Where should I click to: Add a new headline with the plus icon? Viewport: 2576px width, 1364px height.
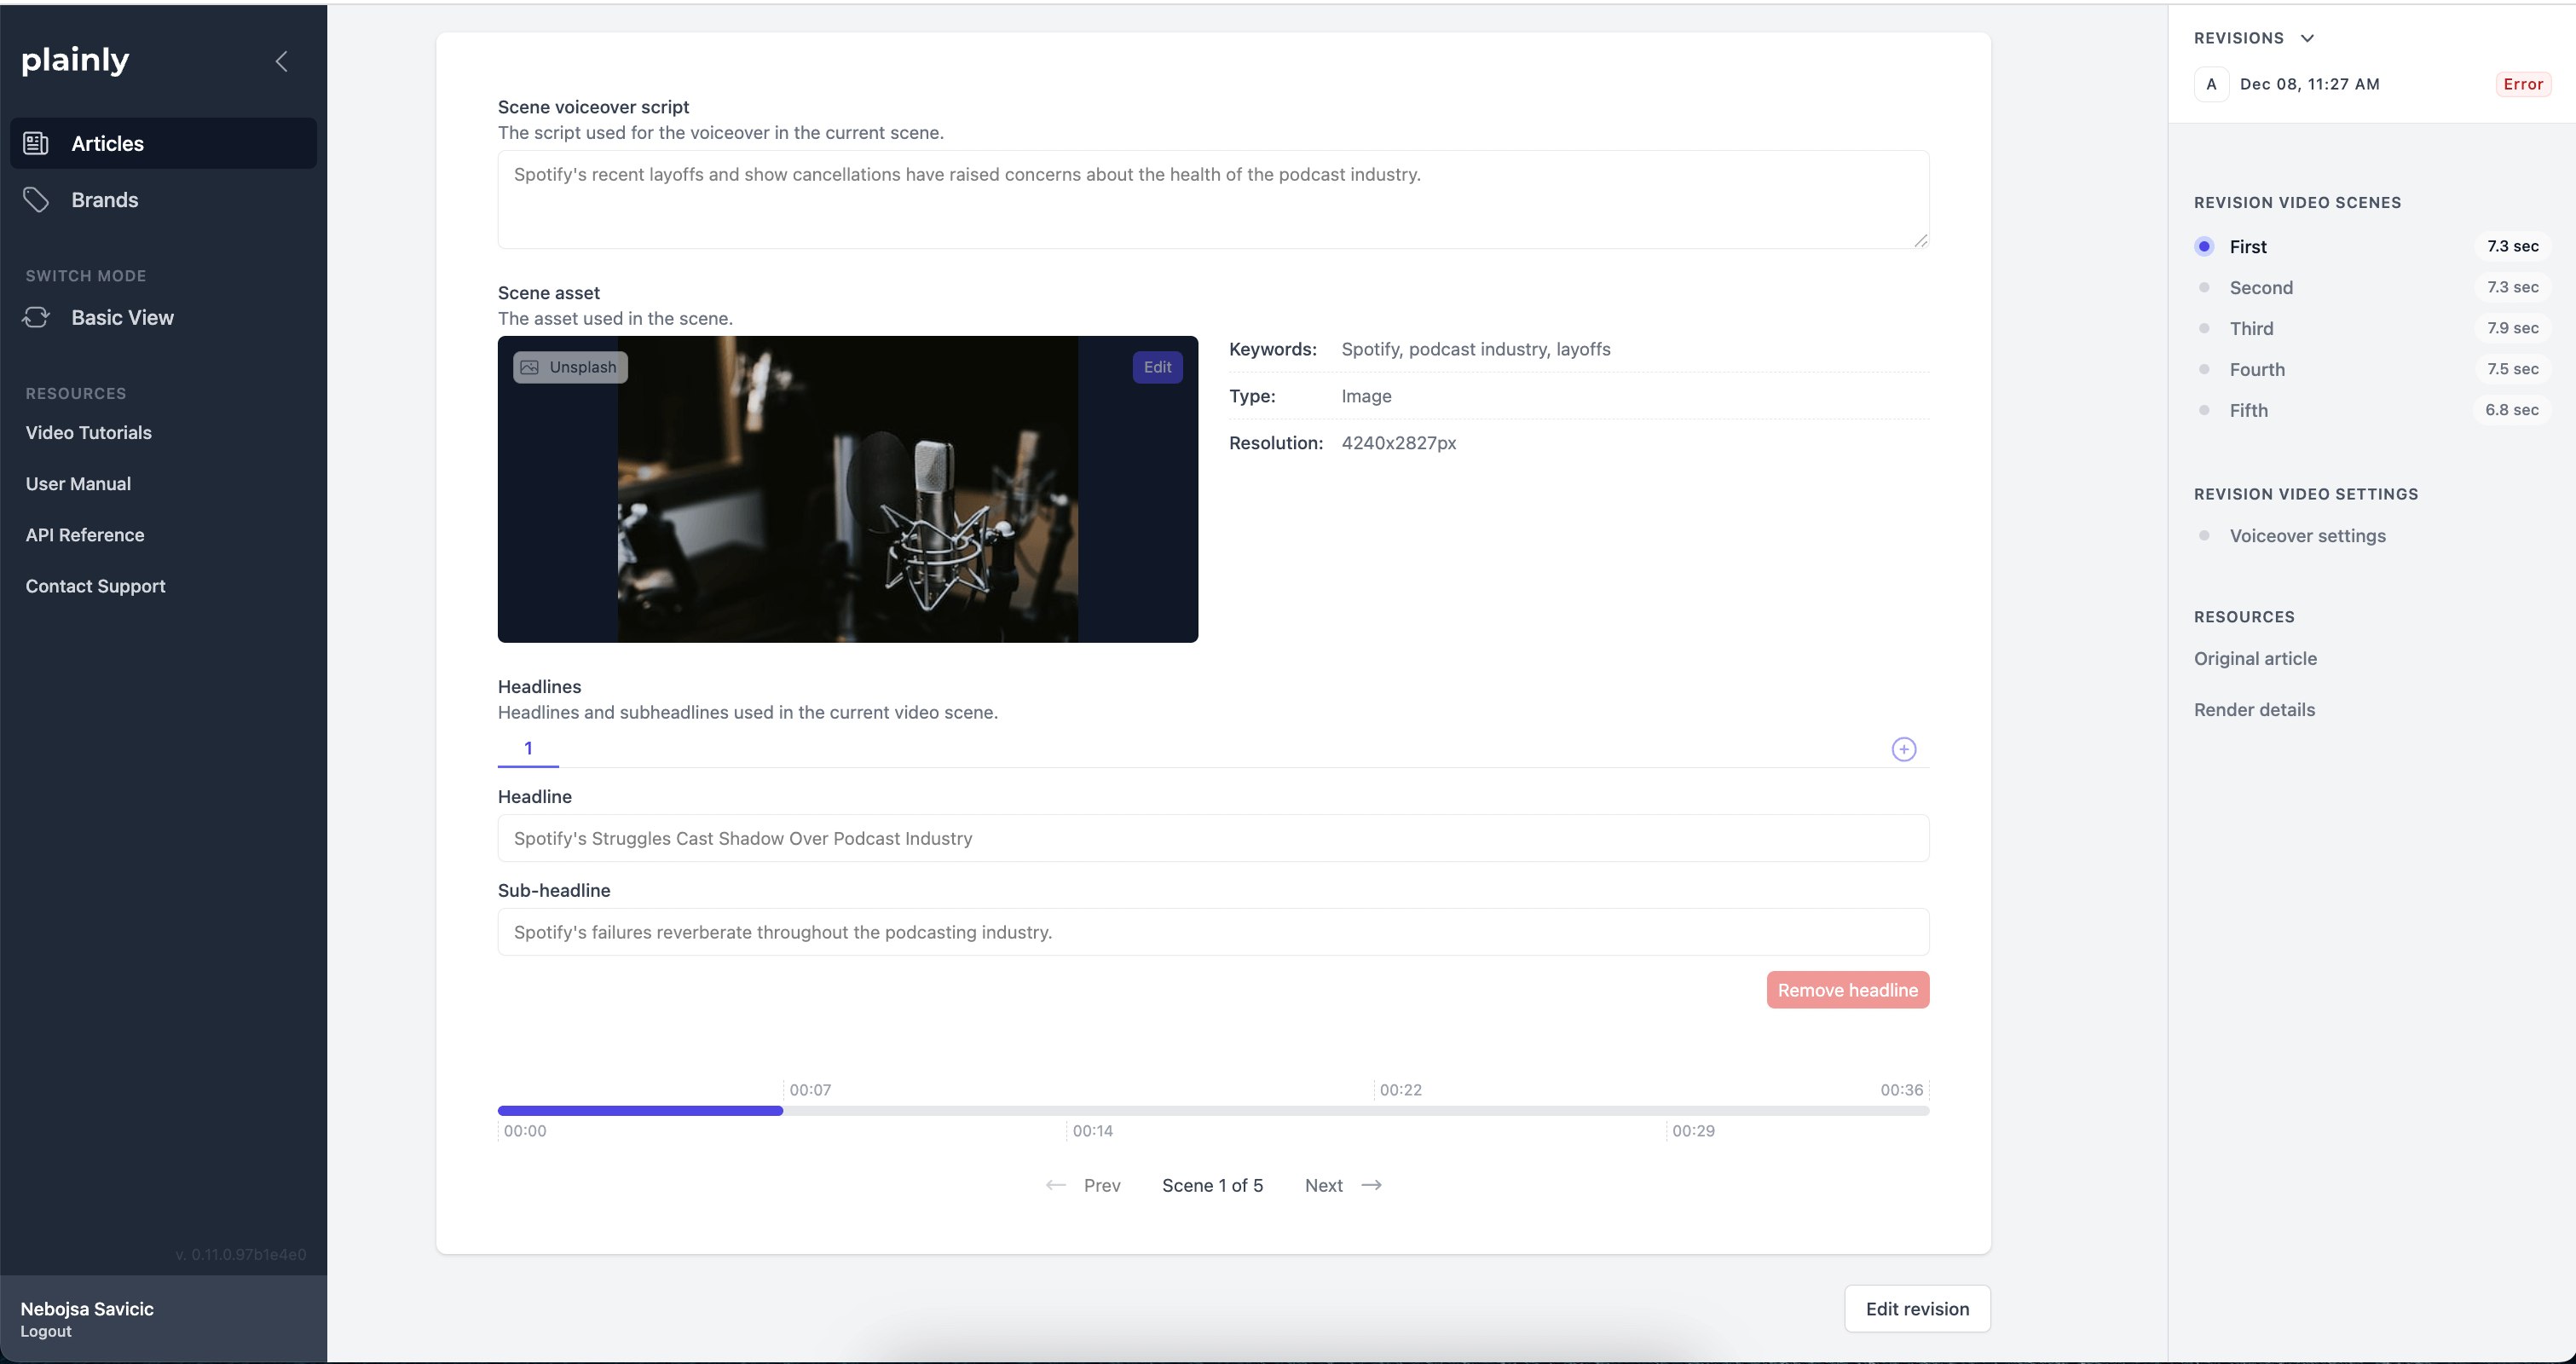[1903, 748]
